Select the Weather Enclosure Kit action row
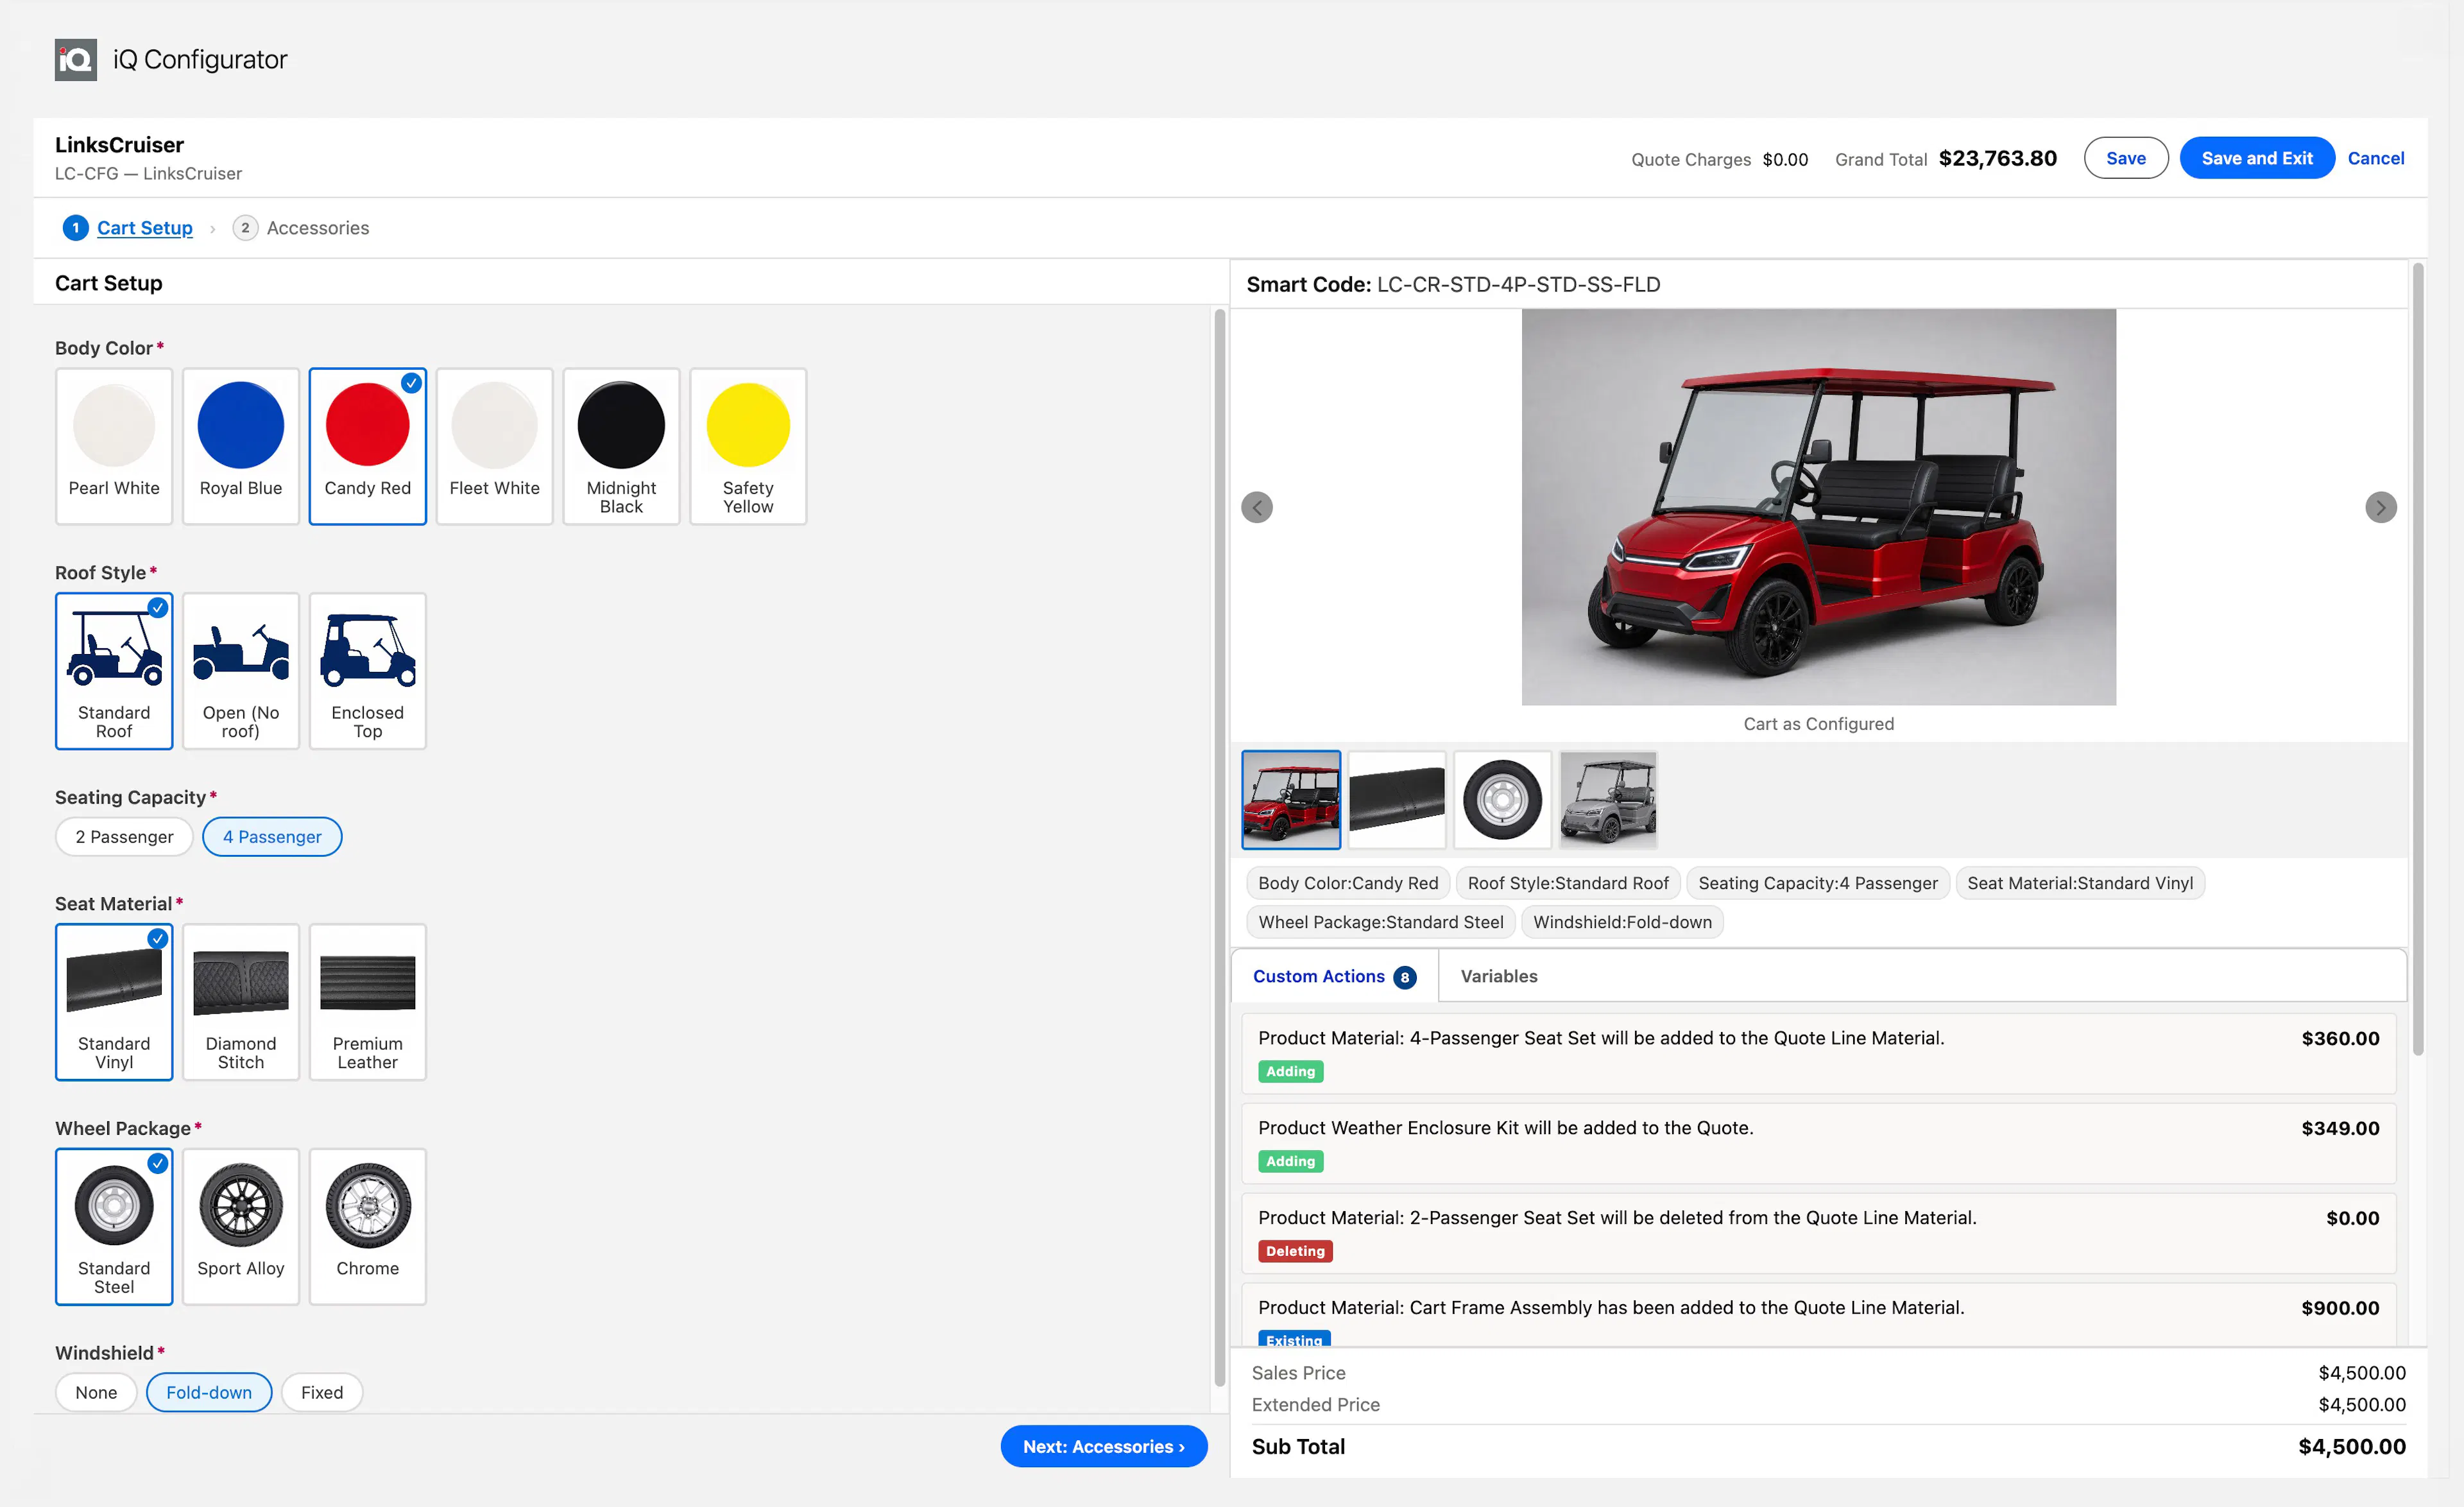 point(1818,1144)
